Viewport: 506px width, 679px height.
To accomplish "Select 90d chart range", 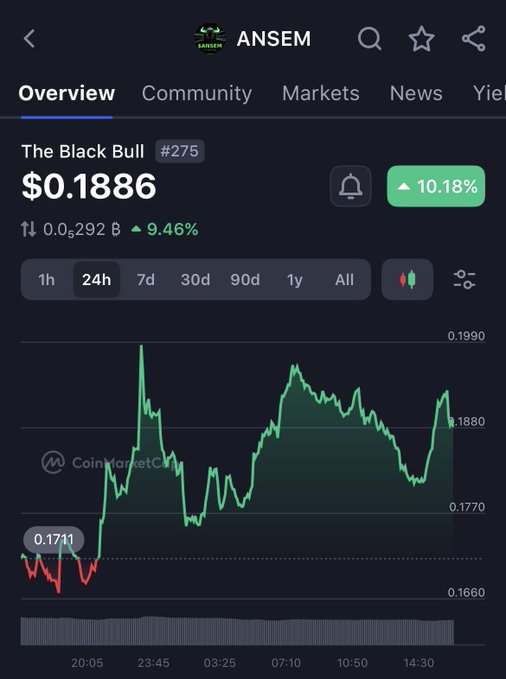I will (245, 280).
